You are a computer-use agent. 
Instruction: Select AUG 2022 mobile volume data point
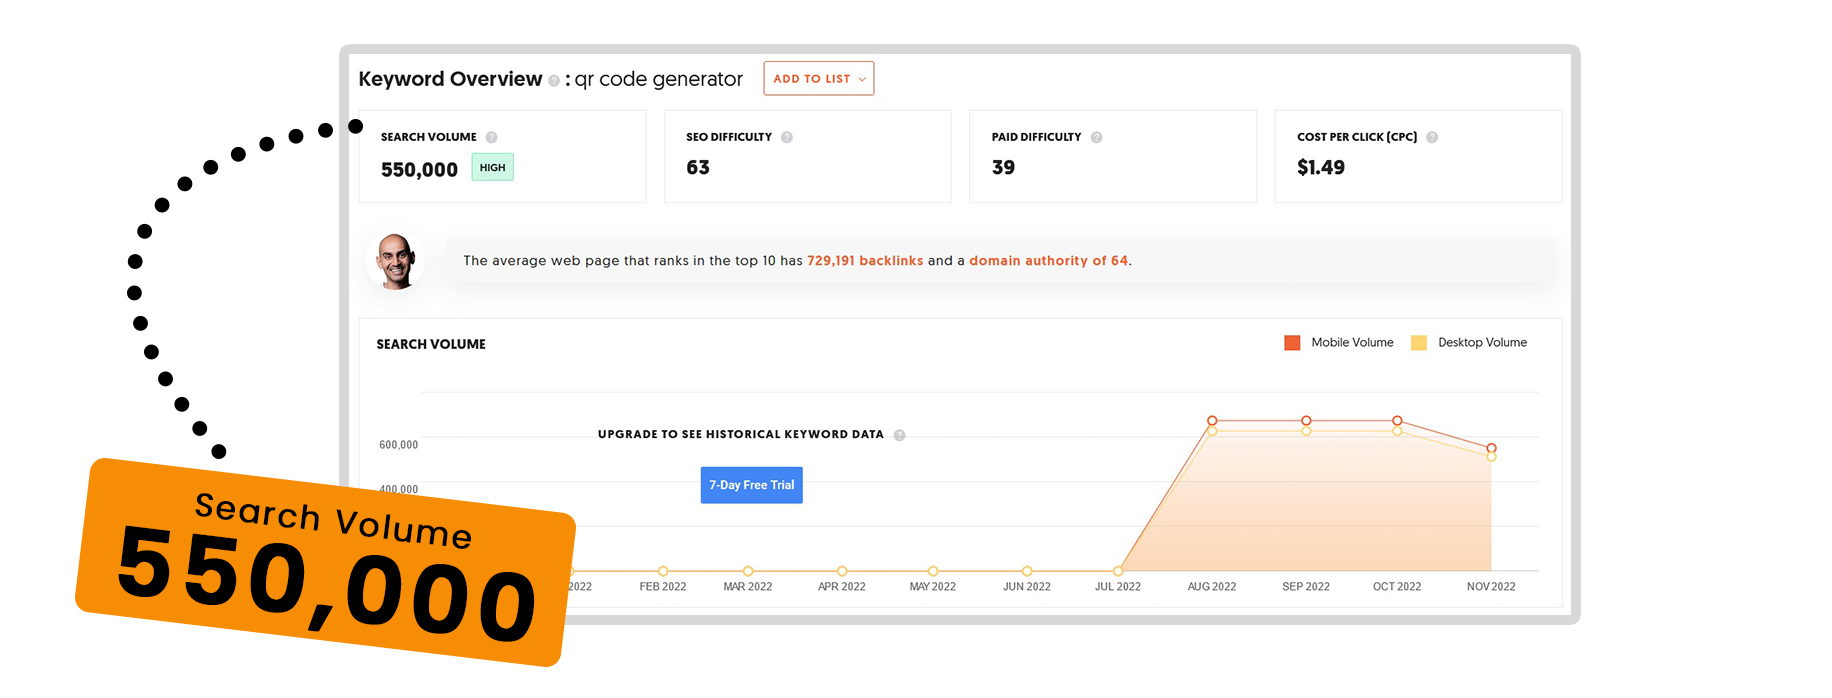1212,420
